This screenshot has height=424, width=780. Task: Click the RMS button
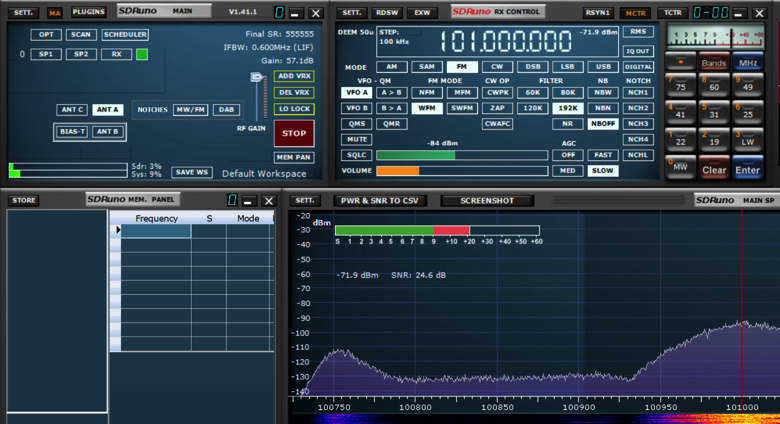click(638, 32)
